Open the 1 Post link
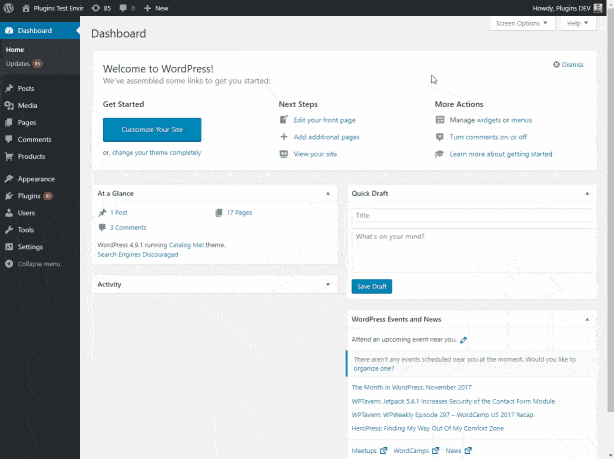 tap(119, 213)
